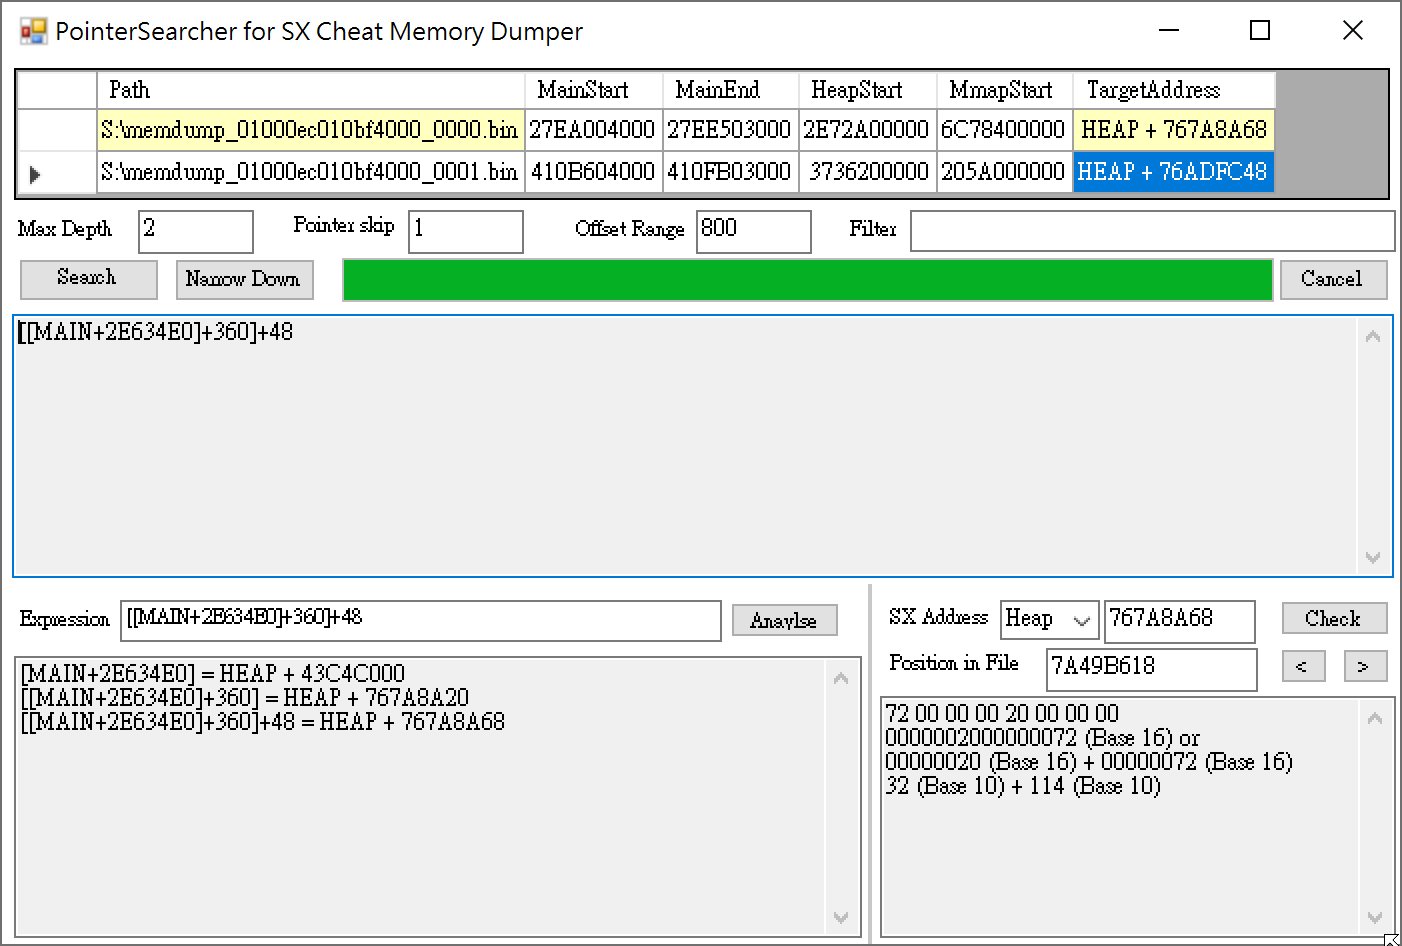Focus the Expression input field
This screenshot has width=1402, height=946.
point(421,620)
